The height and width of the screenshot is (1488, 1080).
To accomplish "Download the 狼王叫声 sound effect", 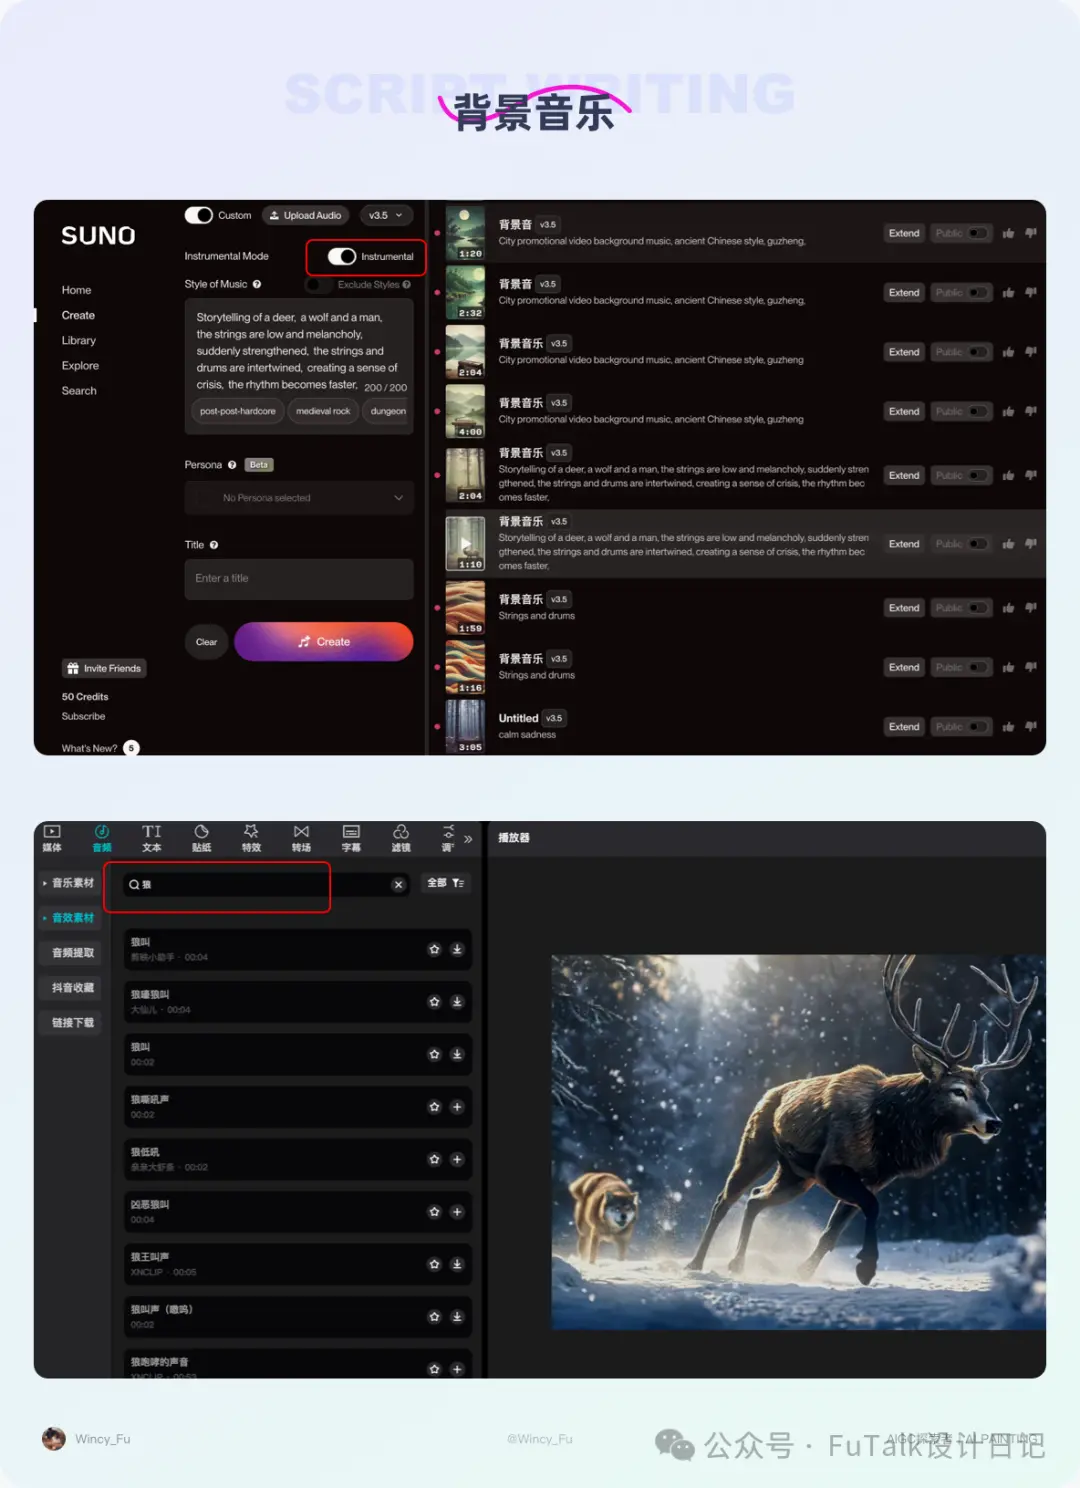I will (457, 1264).
